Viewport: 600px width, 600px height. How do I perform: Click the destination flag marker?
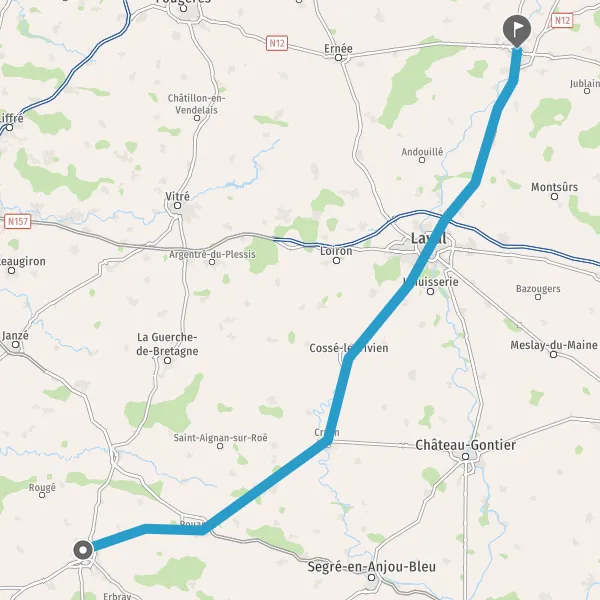(x=517, y=31)
